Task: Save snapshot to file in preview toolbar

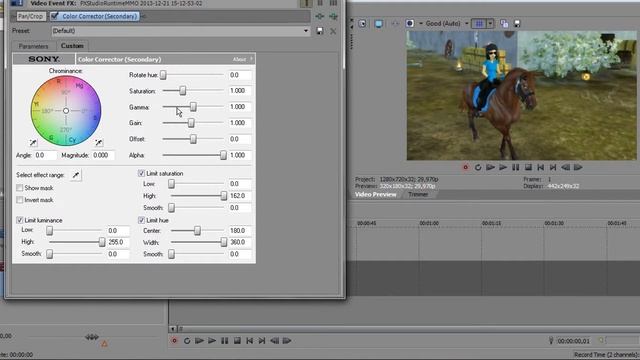Action: click(x=517, y=24)
